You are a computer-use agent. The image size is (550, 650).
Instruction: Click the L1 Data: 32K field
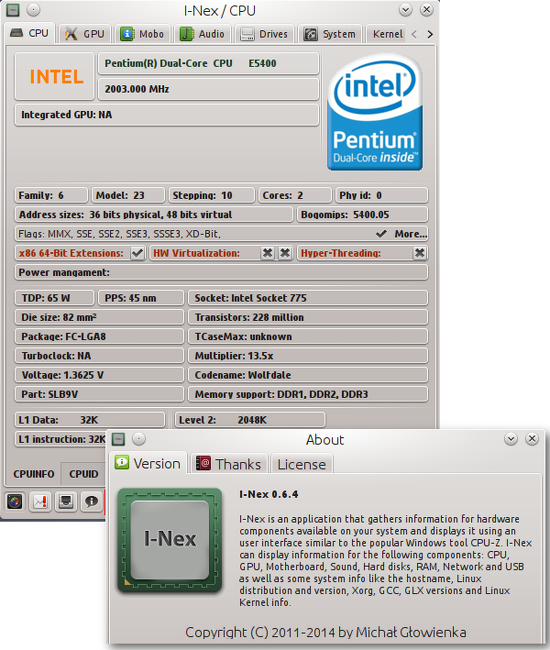pos(90,420)
